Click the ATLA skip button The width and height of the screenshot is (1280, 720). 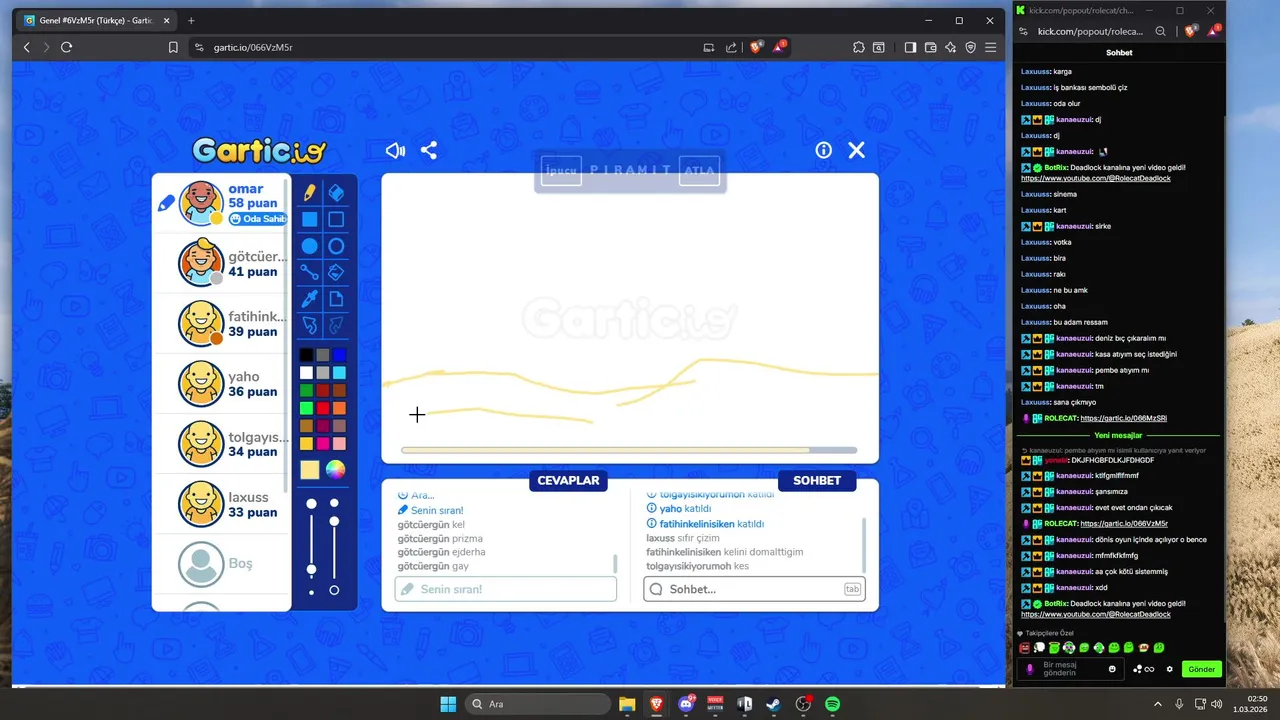pos(699,170)
